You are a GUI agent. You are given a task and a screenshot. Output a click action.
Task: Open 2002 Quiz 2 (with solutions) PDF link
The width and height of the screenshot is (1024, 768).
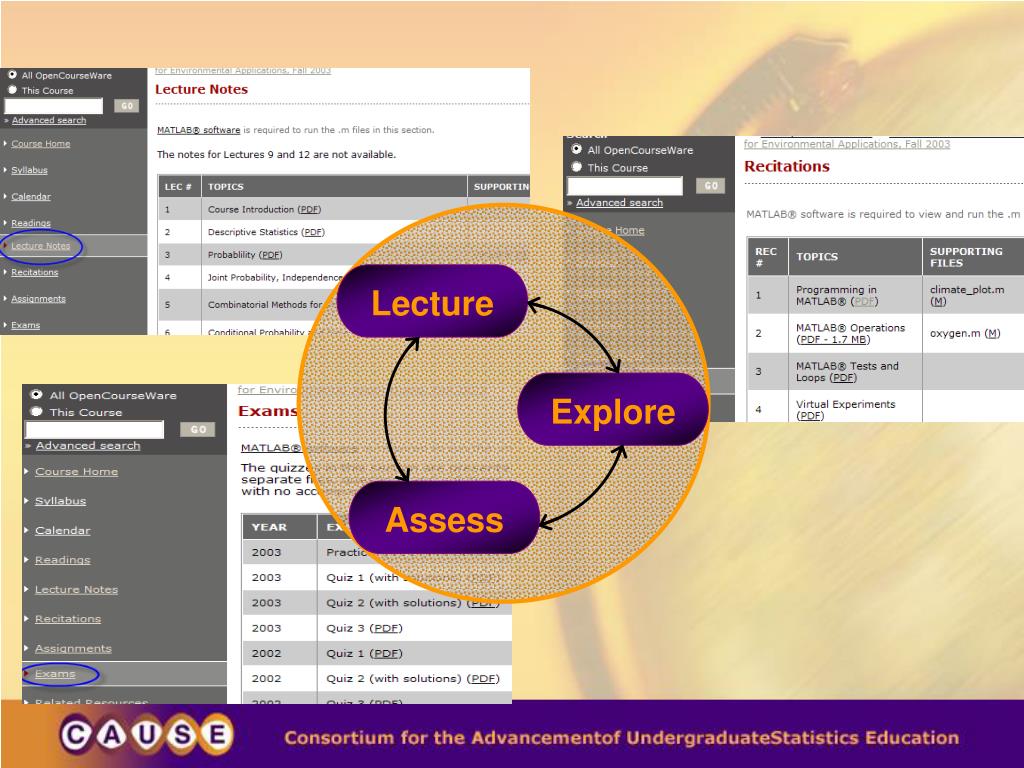click(x=483, y=679)
